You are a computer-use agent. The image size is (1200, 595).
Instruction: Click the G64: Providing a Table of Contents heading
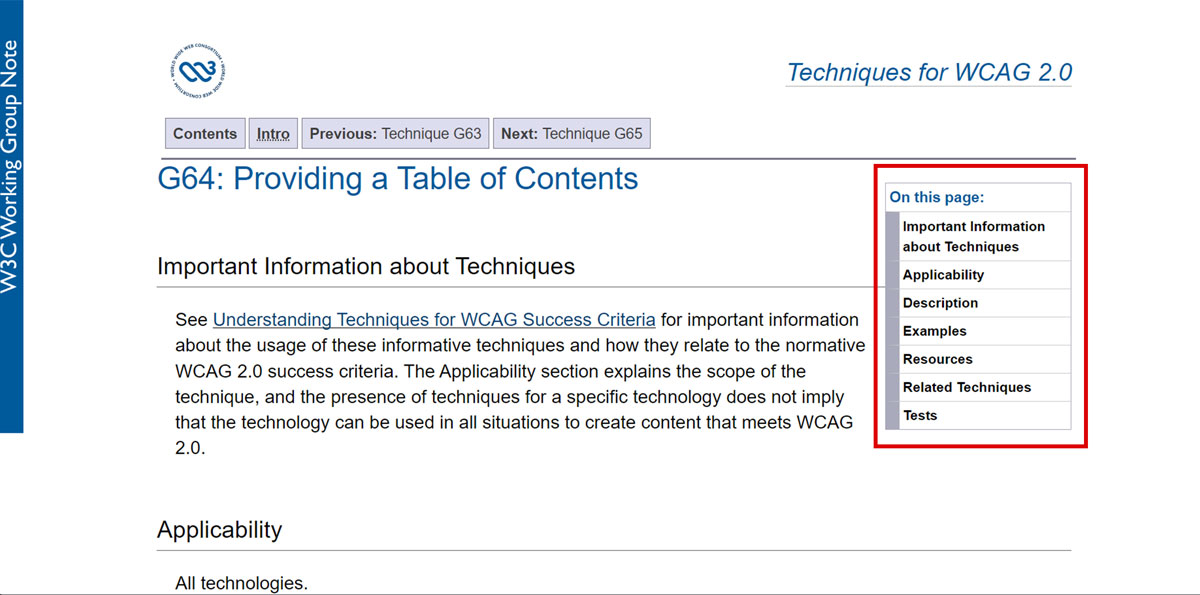point(397,179)
